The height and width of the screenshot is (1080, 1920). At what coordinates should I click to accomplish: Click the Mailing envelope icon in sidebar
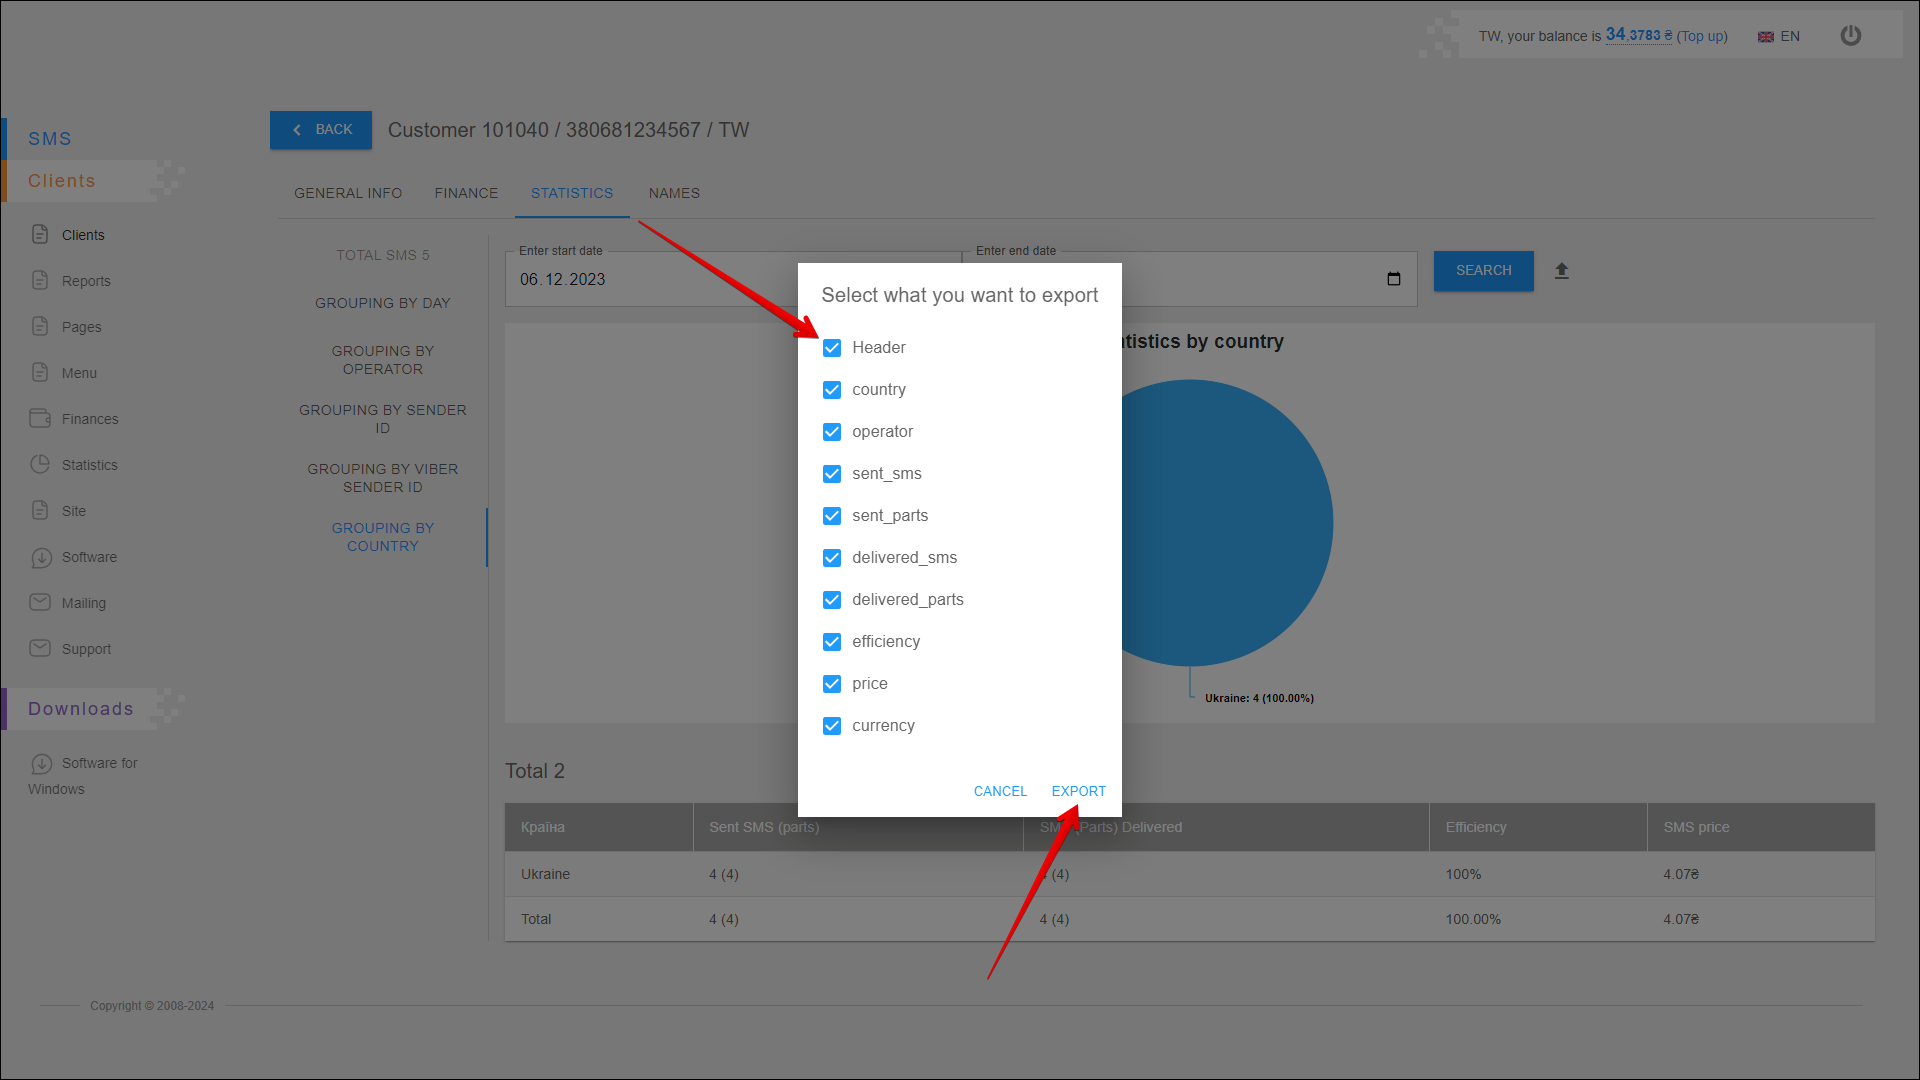pyautogui.click(x=40, y=602)
